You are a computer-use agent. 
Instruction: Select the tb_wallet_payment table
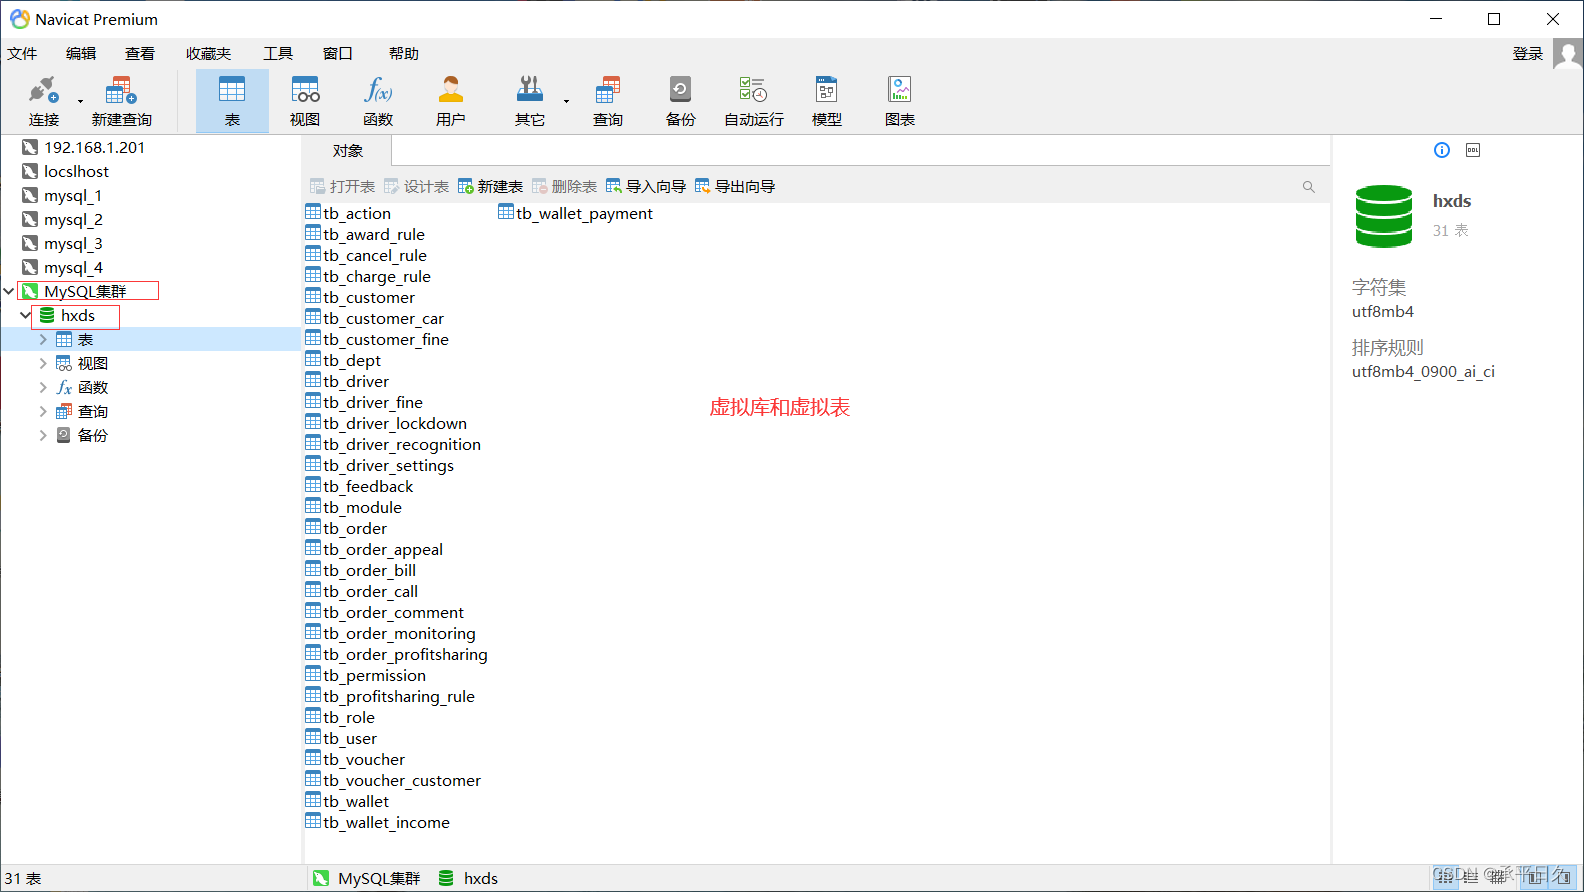click(576, 213)
